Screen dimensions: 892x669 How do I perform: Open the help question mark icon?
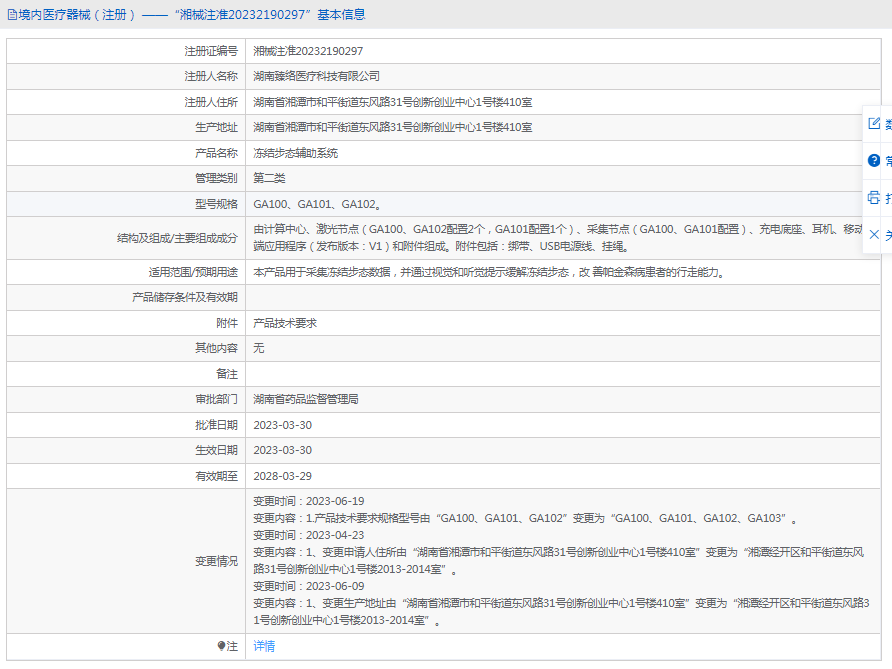pyautogui.click(x=874, y=160)
